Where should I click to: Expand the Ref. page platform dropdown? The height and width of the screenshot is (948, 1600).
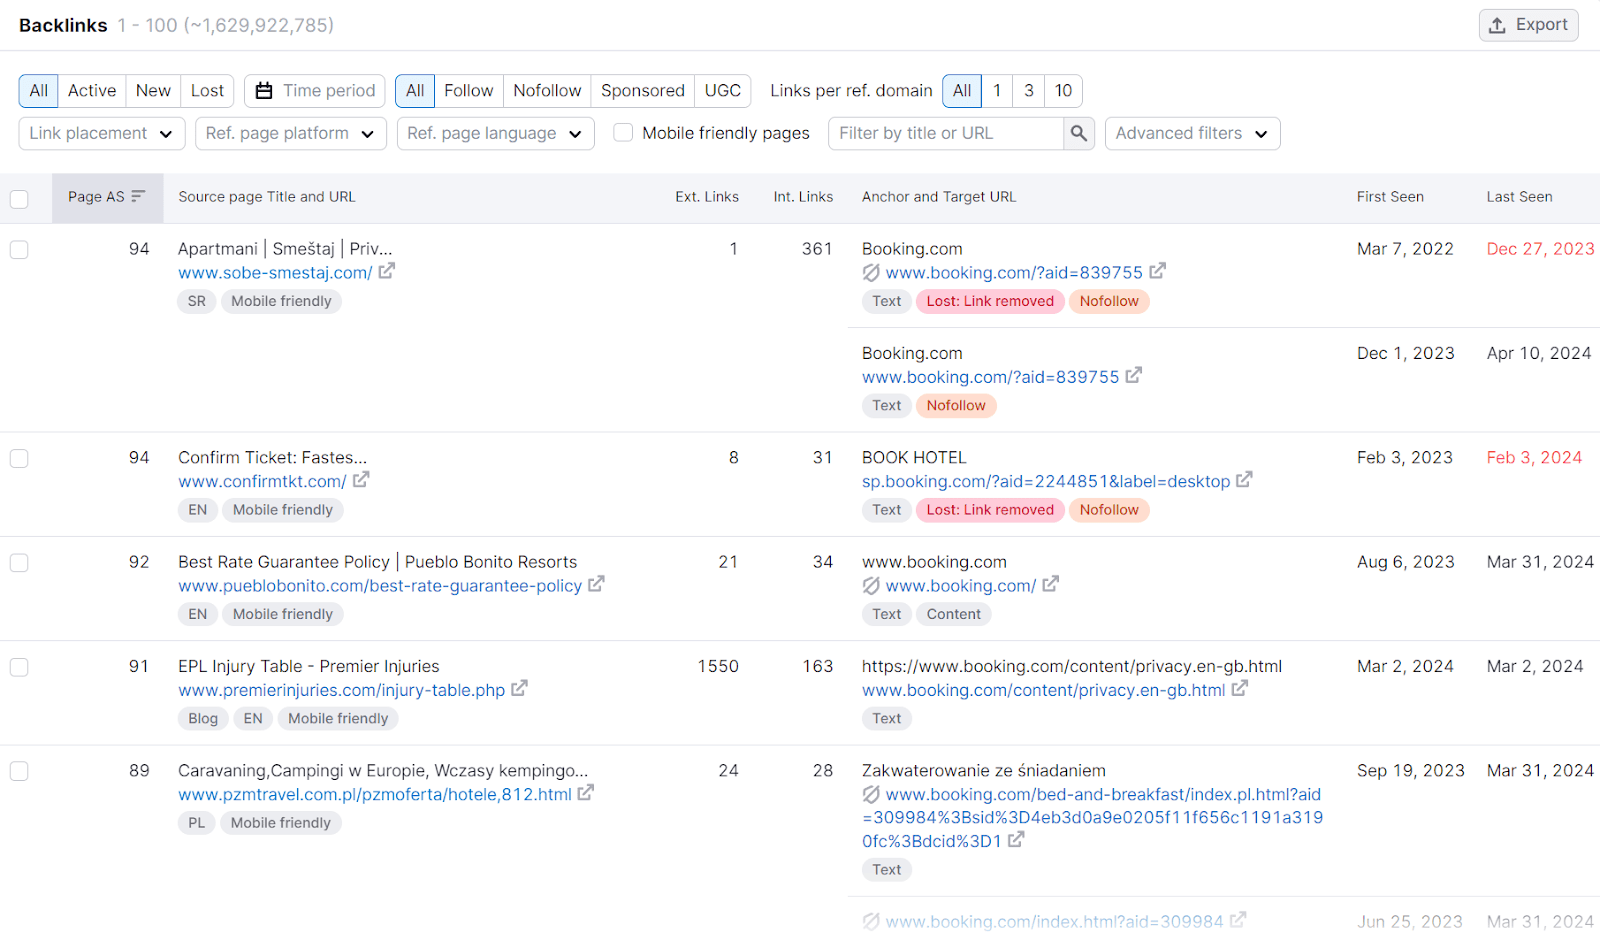point(291,133)
